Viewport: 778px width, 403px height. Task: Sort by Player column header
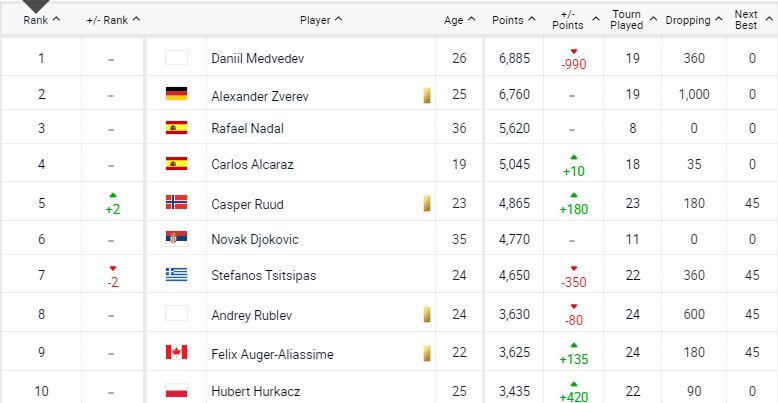point(321,19)
